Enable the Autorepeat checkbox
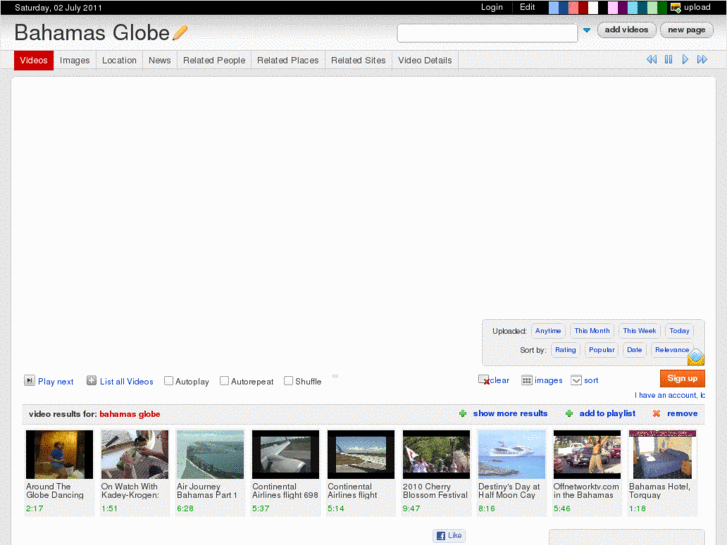Viewport: 727px width, 545px height. [x=224, y=381]
